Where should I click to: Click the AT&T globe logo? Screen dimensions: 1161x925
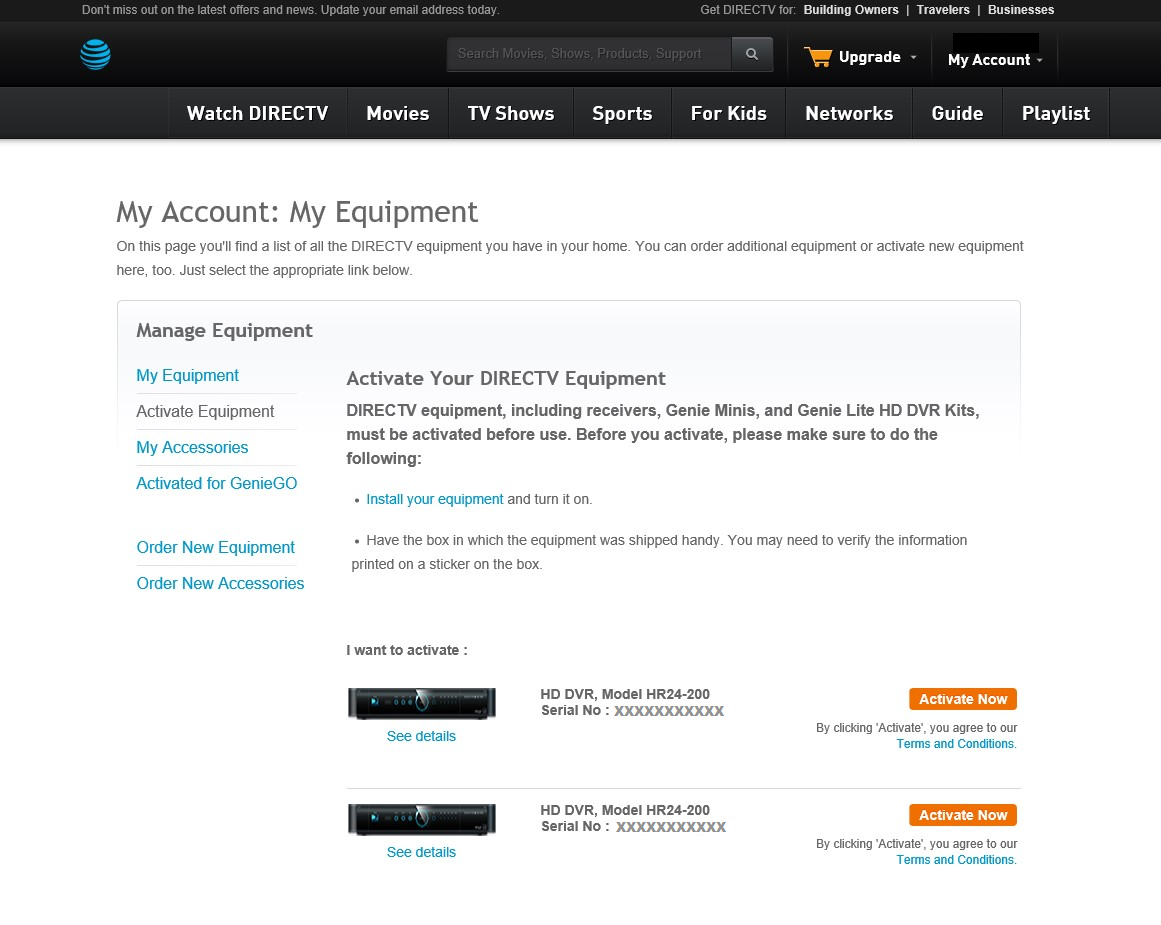point(95,55)
